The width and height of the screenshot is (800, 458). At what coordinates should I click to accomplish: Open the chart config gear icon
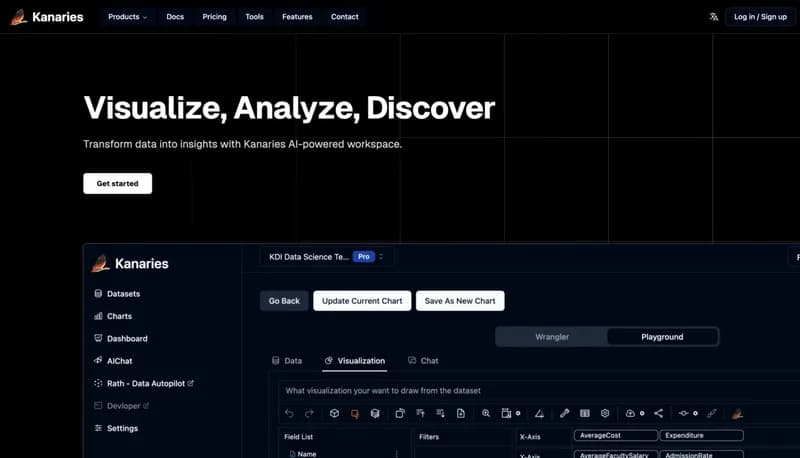(605, 413)
